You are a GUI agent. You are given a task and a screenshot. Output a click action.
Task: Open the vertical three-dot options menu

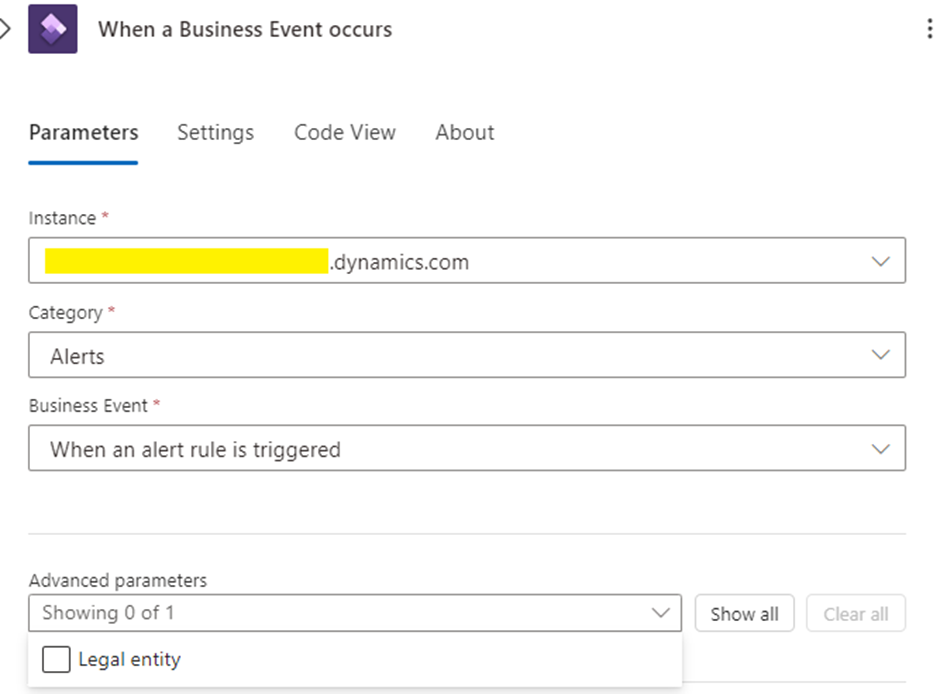coord(929,29)
